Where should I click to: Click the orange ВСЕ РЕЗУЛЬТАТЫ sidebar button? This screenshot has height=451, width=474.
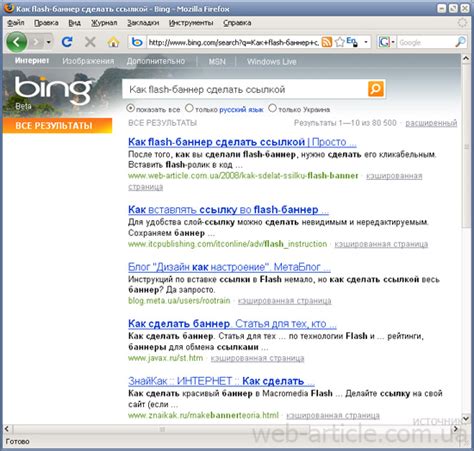pyautogui.click(x=57, y=126)
